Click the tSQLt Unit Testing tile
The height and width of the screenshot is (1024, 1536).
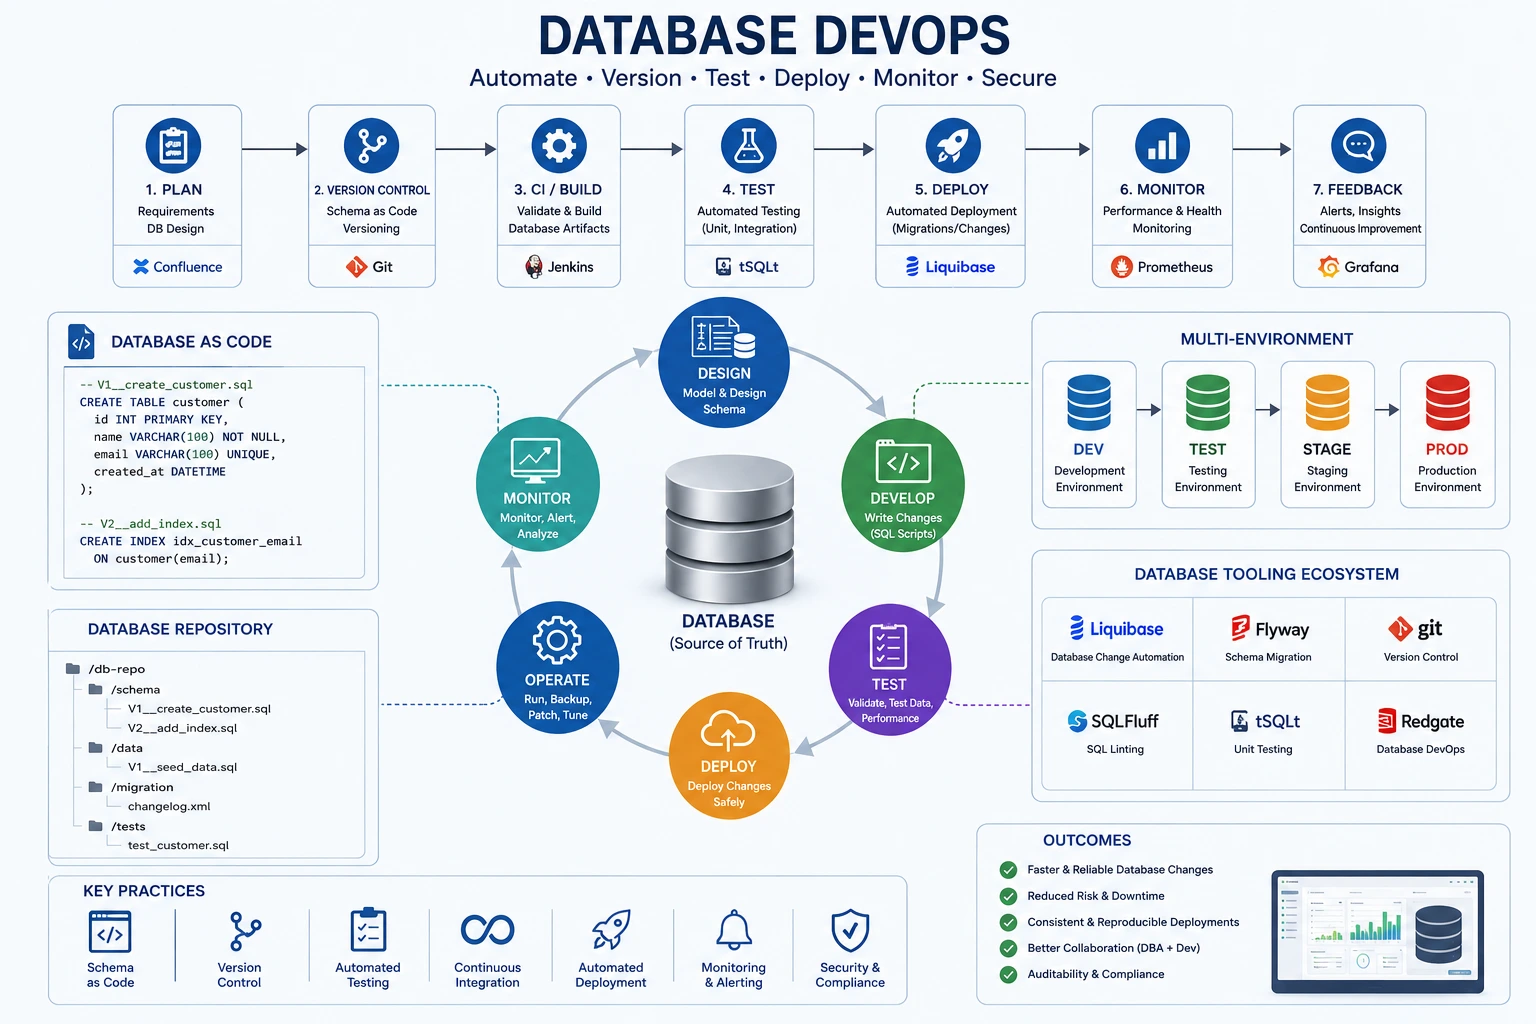pyautogui.click(x=1268, y=735)
